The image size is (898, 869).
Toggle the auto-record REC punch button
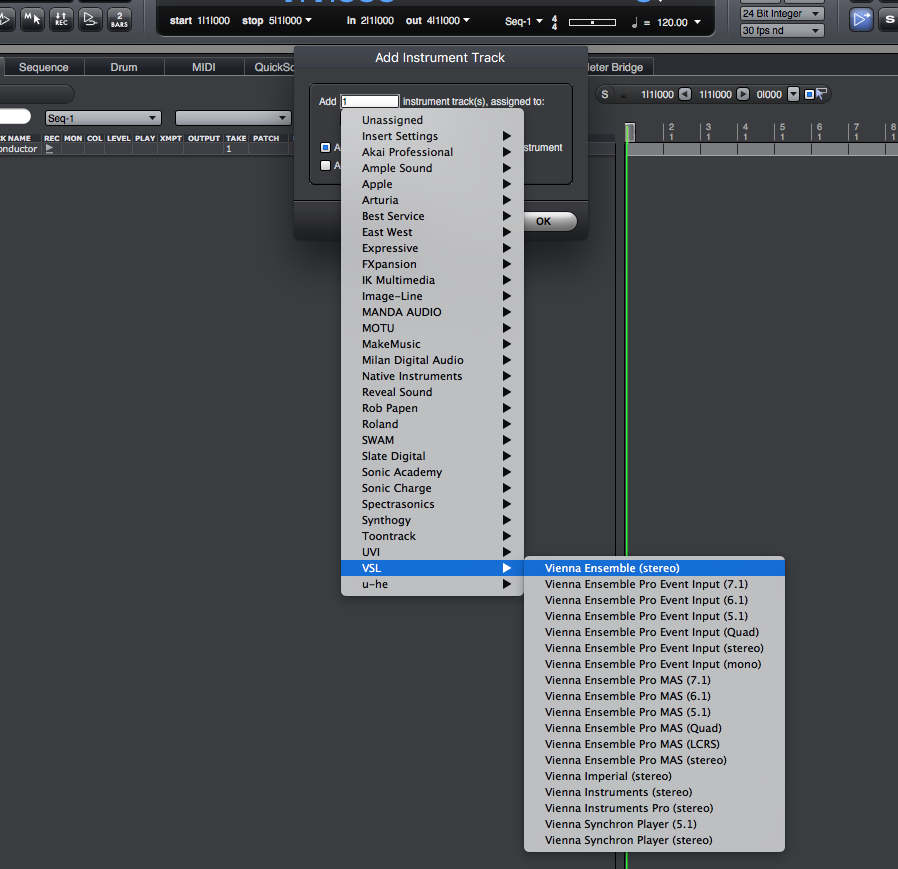(61, 20)
